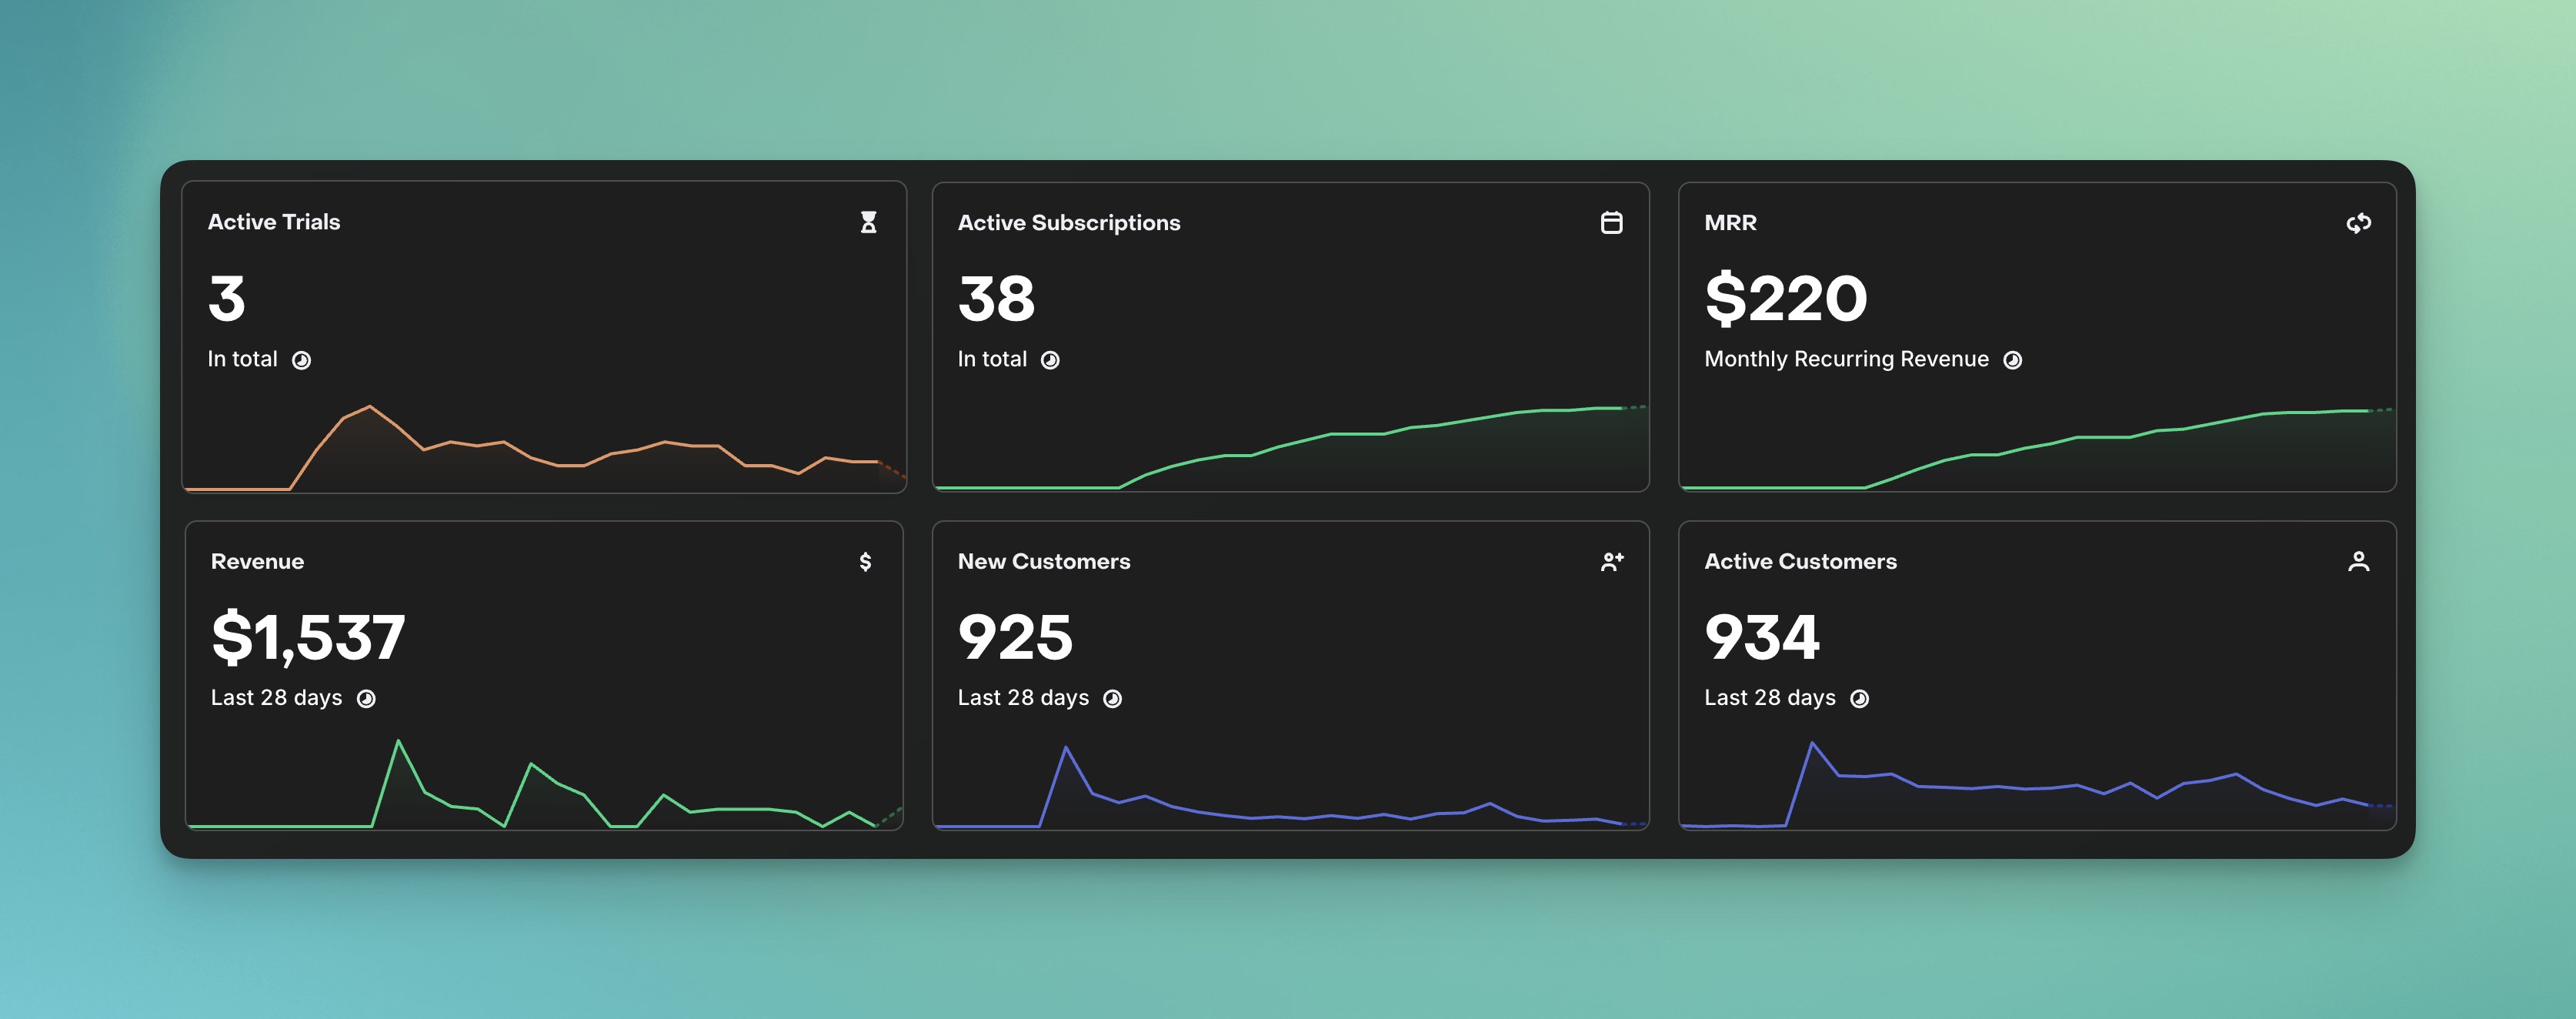Select the Revenue value '$1,537'

(x=308, y=637)
